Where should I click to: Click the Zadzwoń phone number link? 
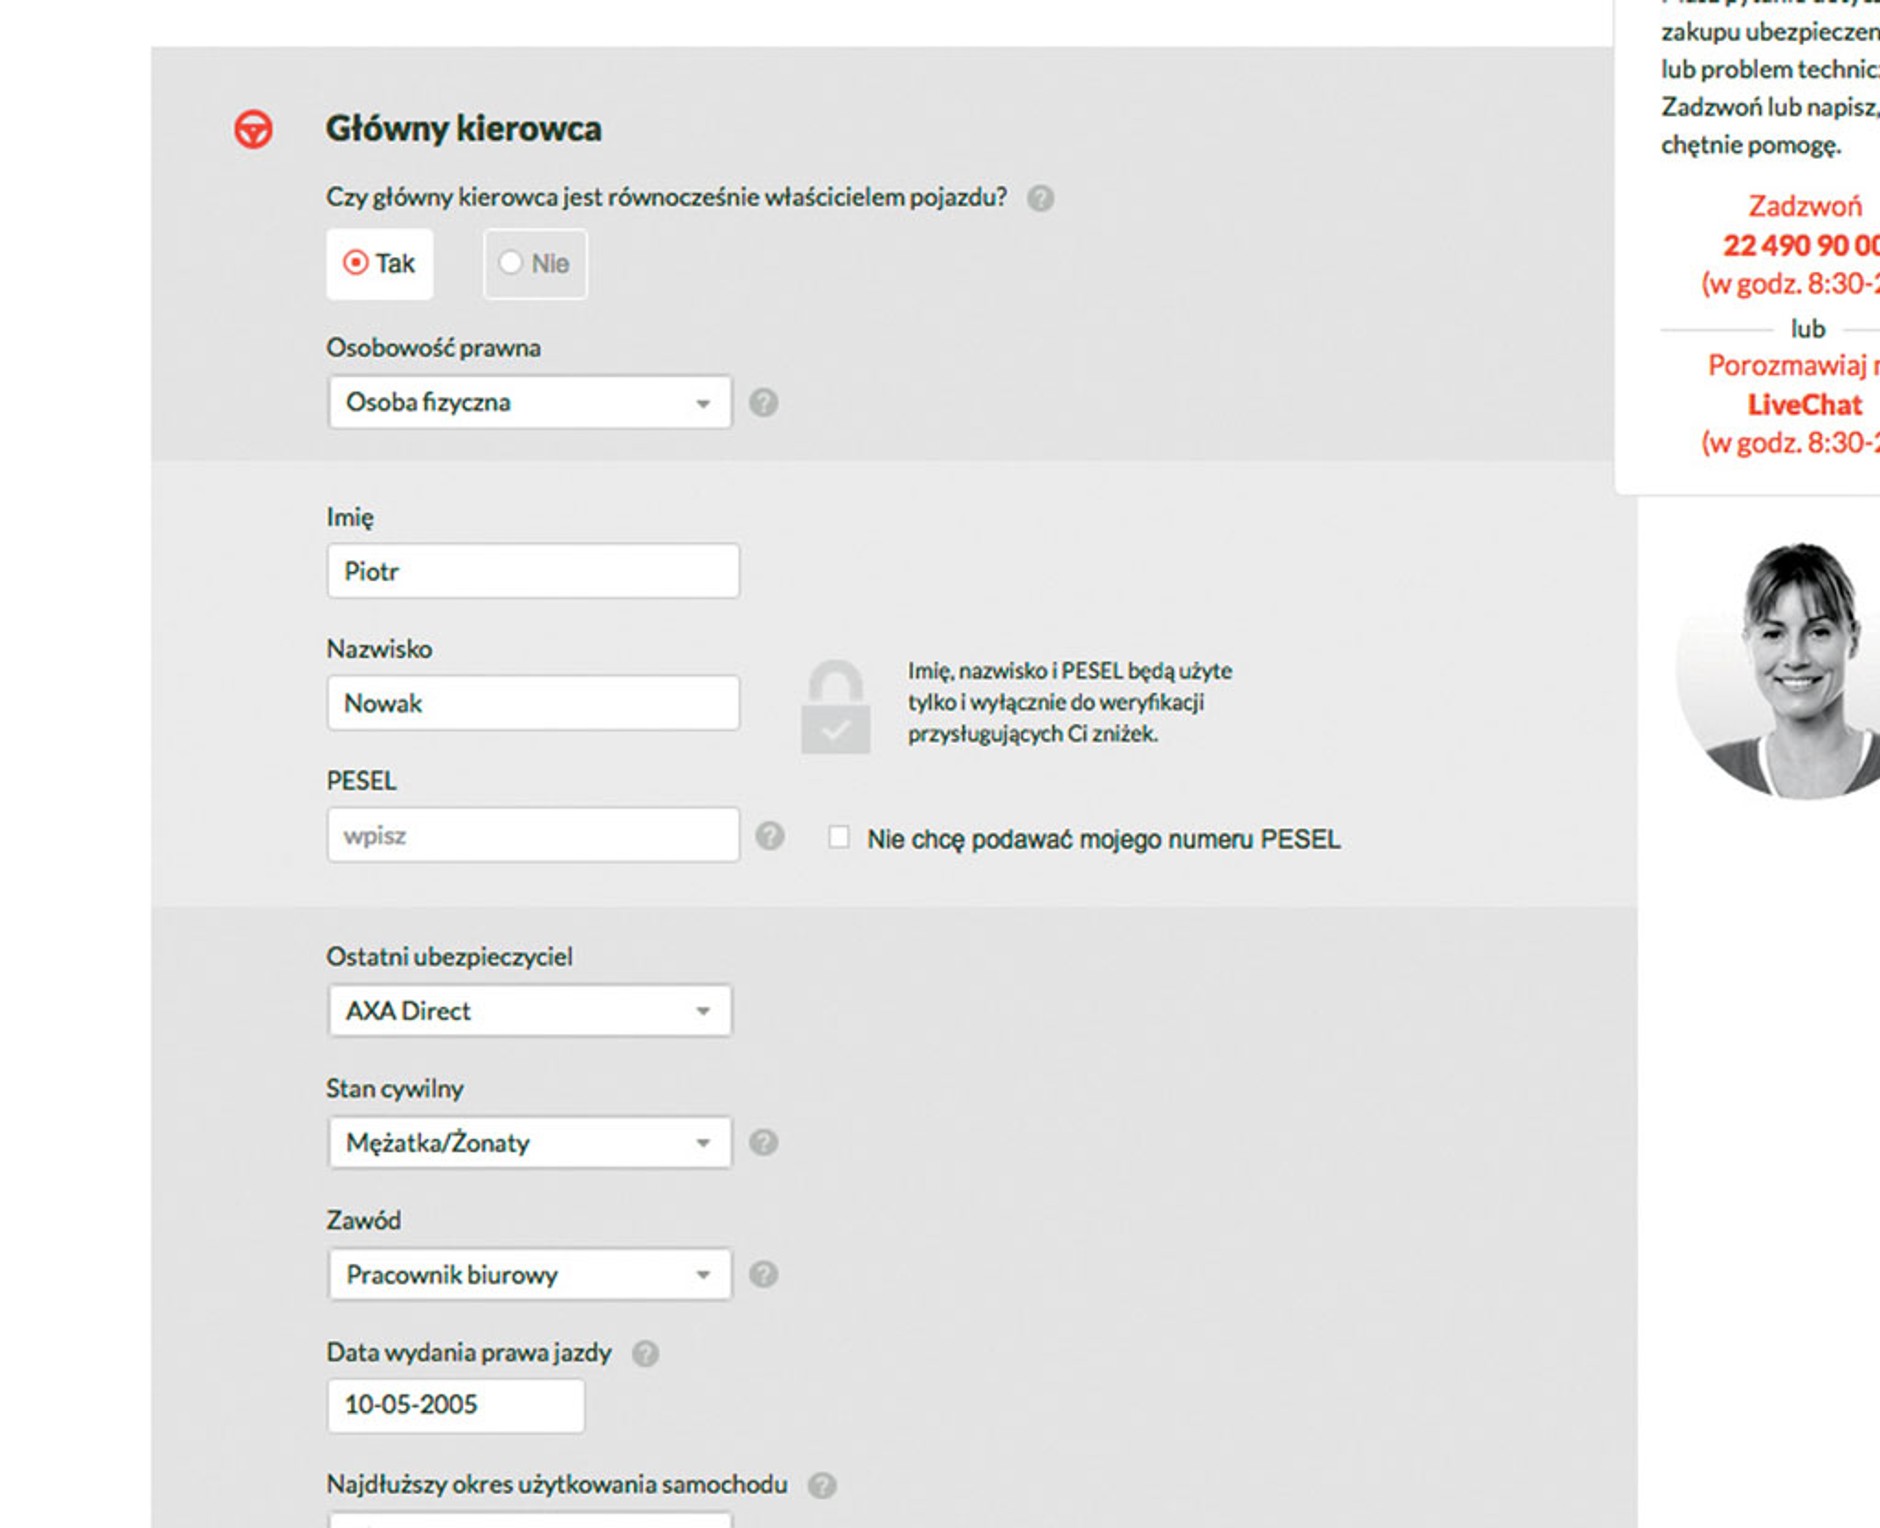[1800, 245]
